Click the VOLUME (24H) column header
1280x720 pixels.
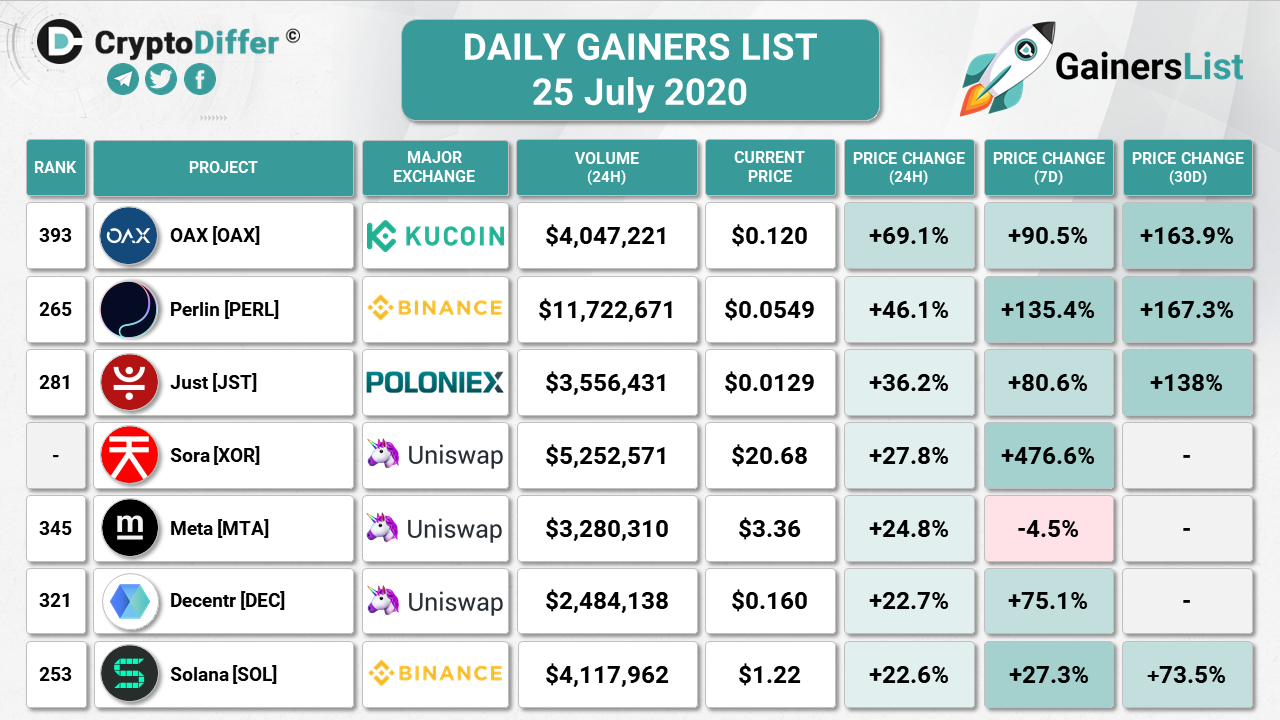coord(607,168)
